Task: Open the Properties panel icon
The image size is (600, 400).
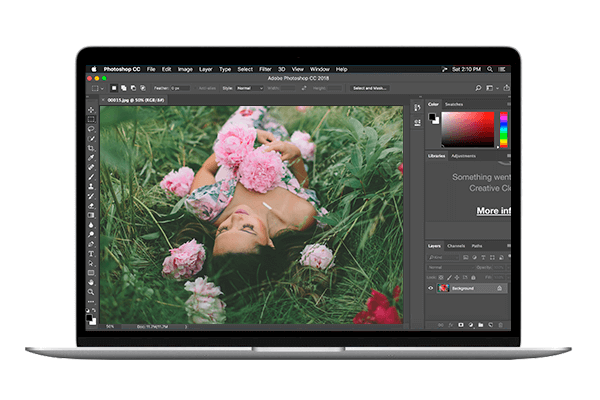Action: (417, 122)
